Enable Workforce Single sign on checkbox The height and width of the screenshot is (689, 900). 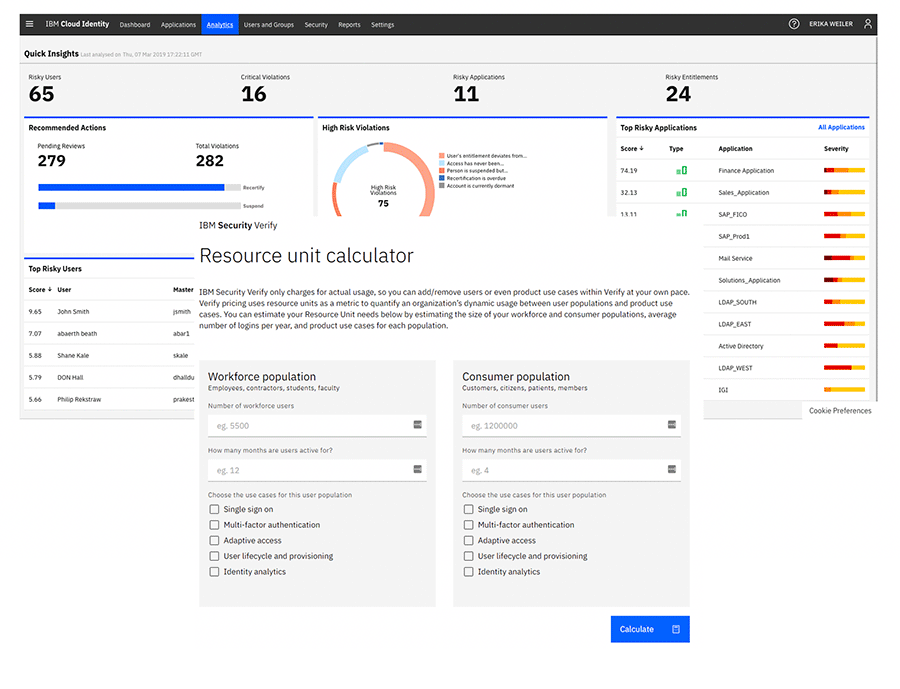[214, 509]
